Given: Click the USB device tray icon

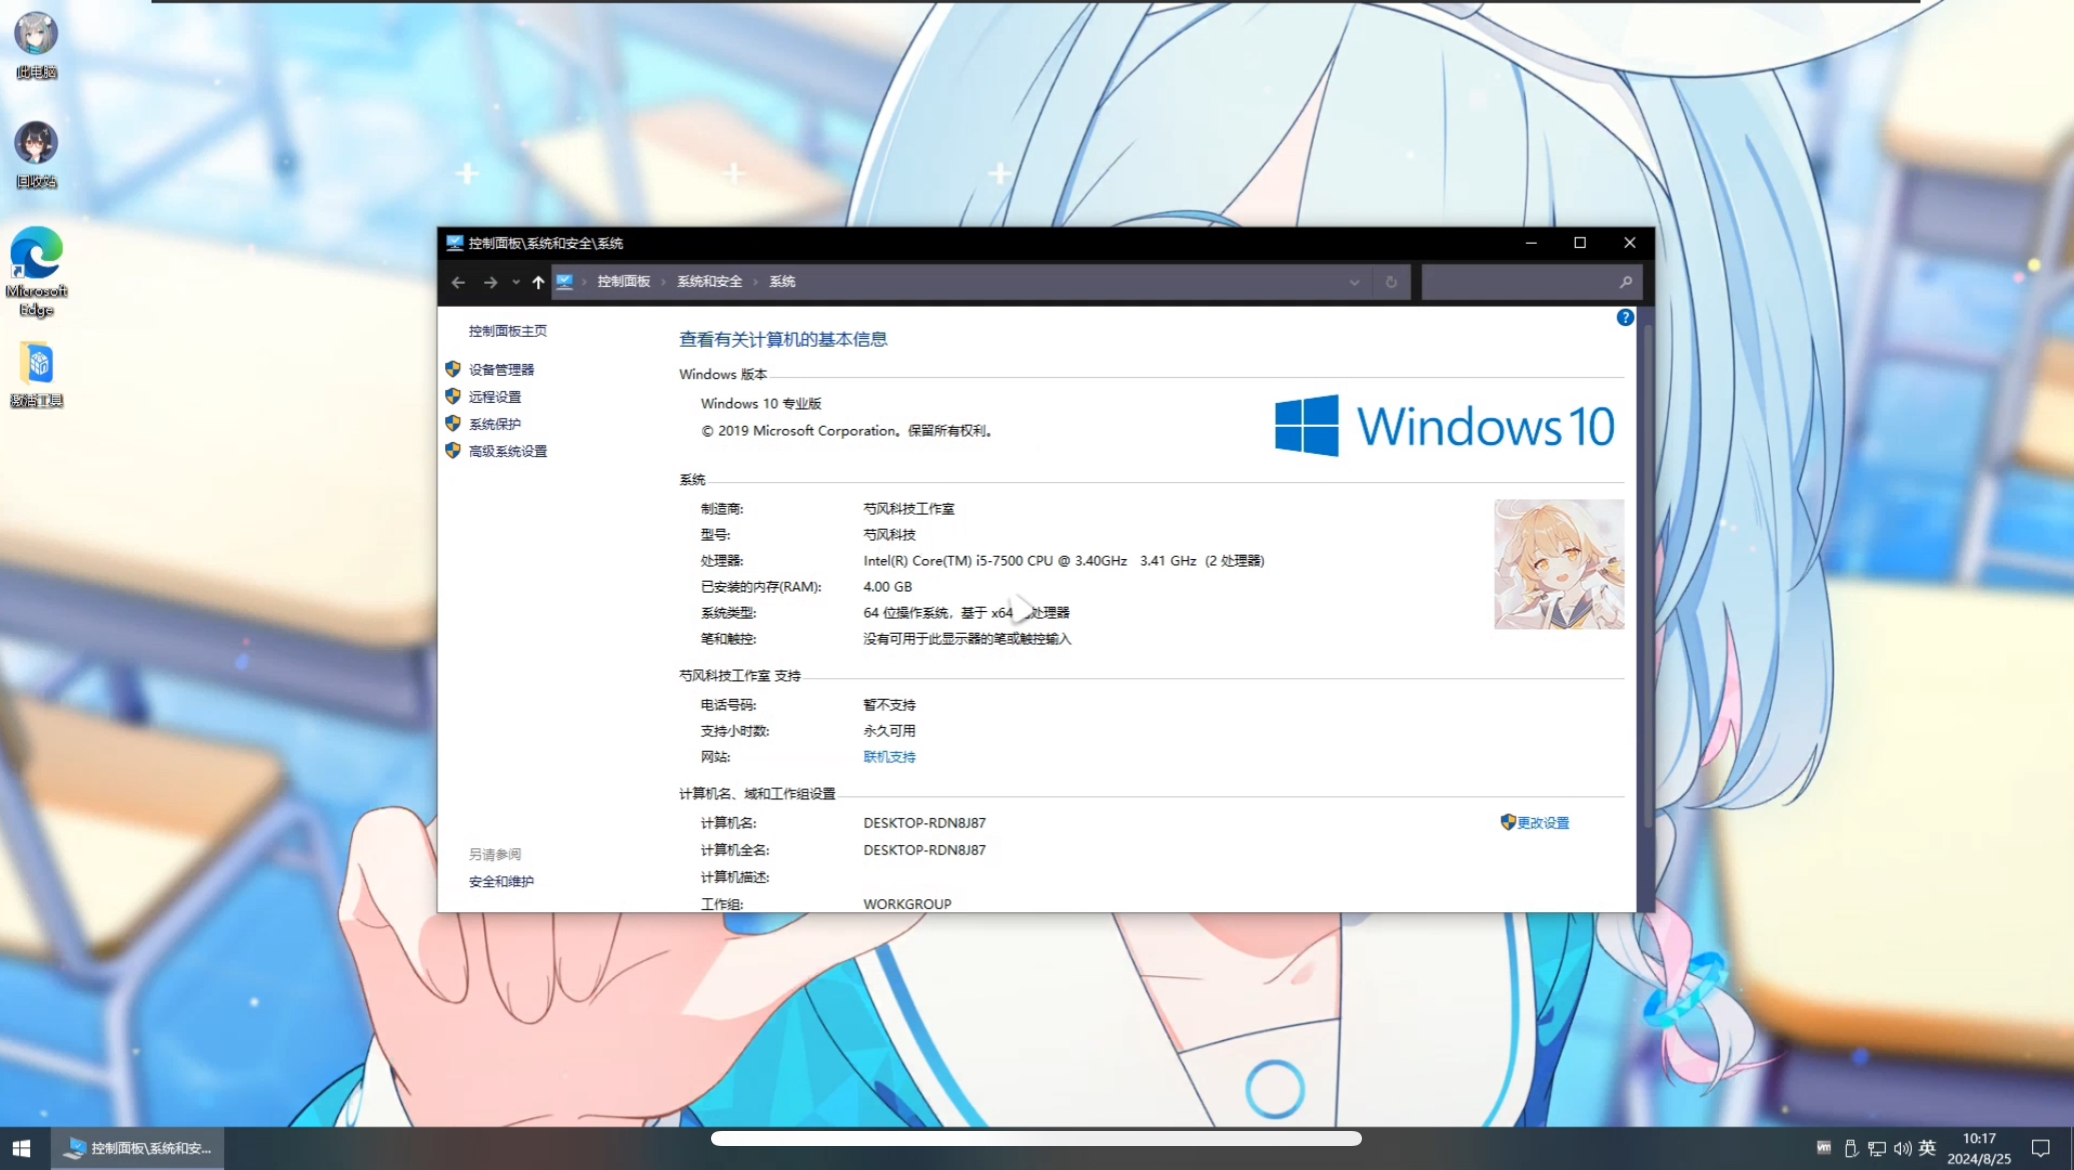Looking at the screenshot, I should pos(1851,1148).
